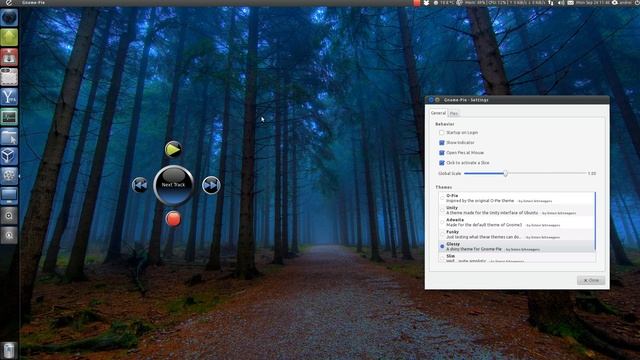Enable the Startup on Login checkbox
Image resolution: width=640 pixels, height=360 pixels.
point(441,133)
